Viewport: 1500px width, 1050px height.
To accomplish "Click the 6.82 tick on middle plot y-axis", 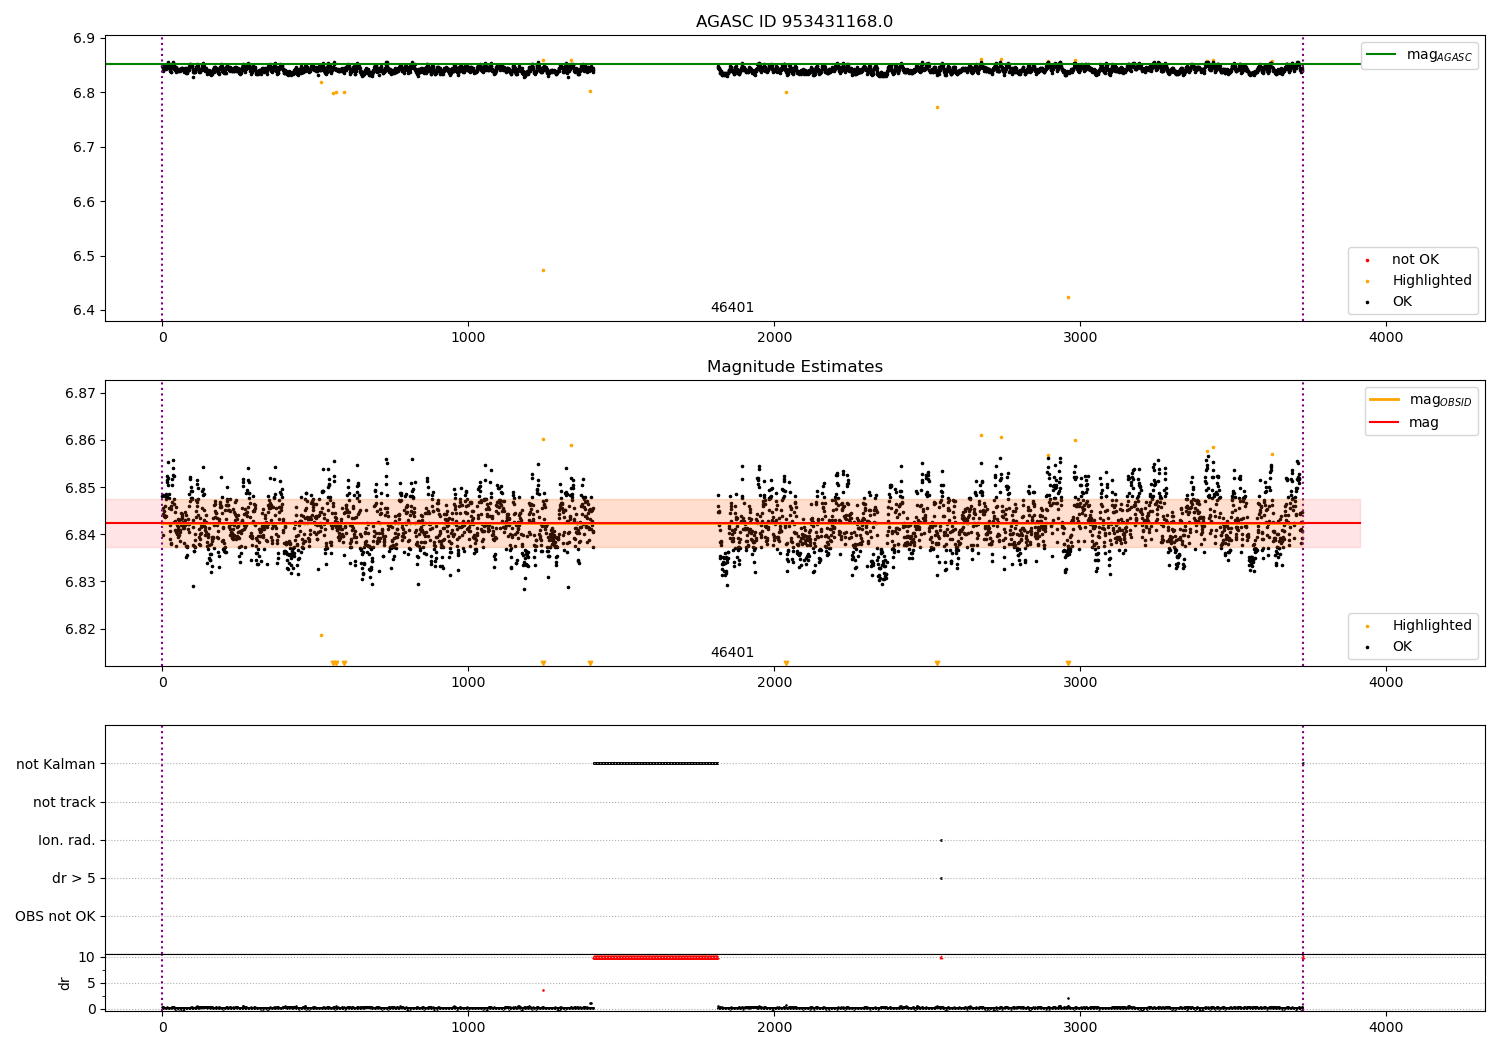I will coord(80,629).
